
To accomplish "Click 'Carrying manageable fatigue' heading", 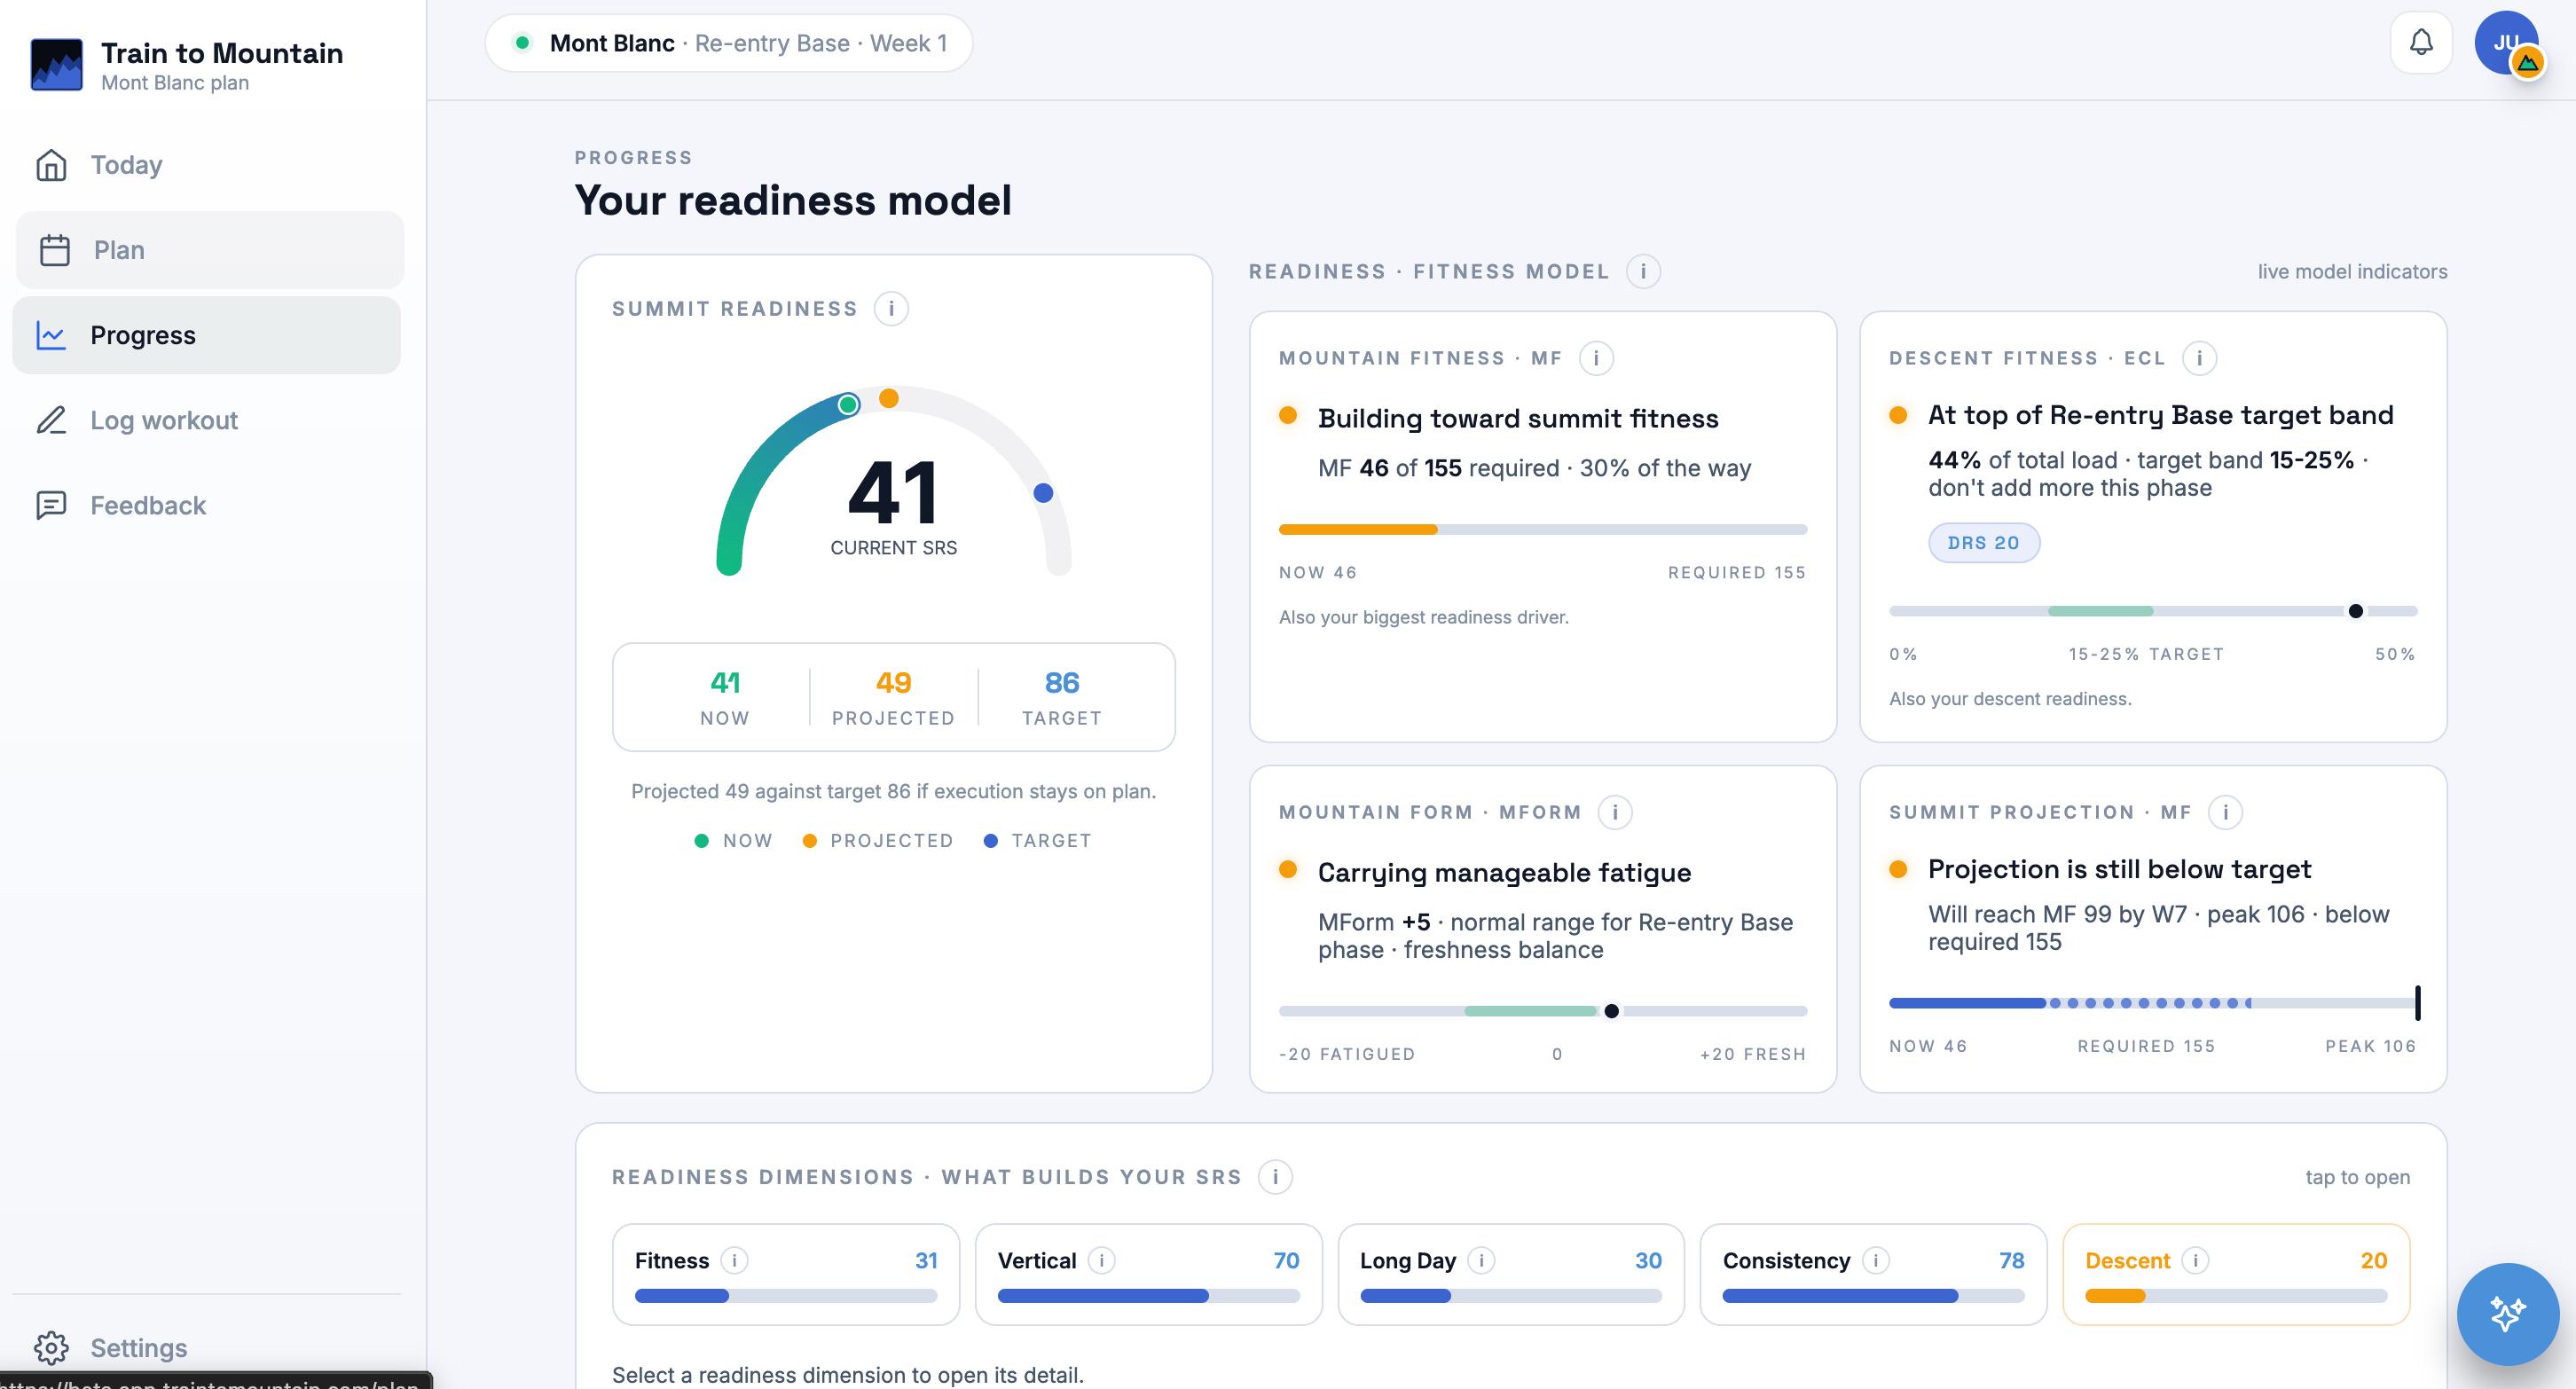I will point(1504,872).
